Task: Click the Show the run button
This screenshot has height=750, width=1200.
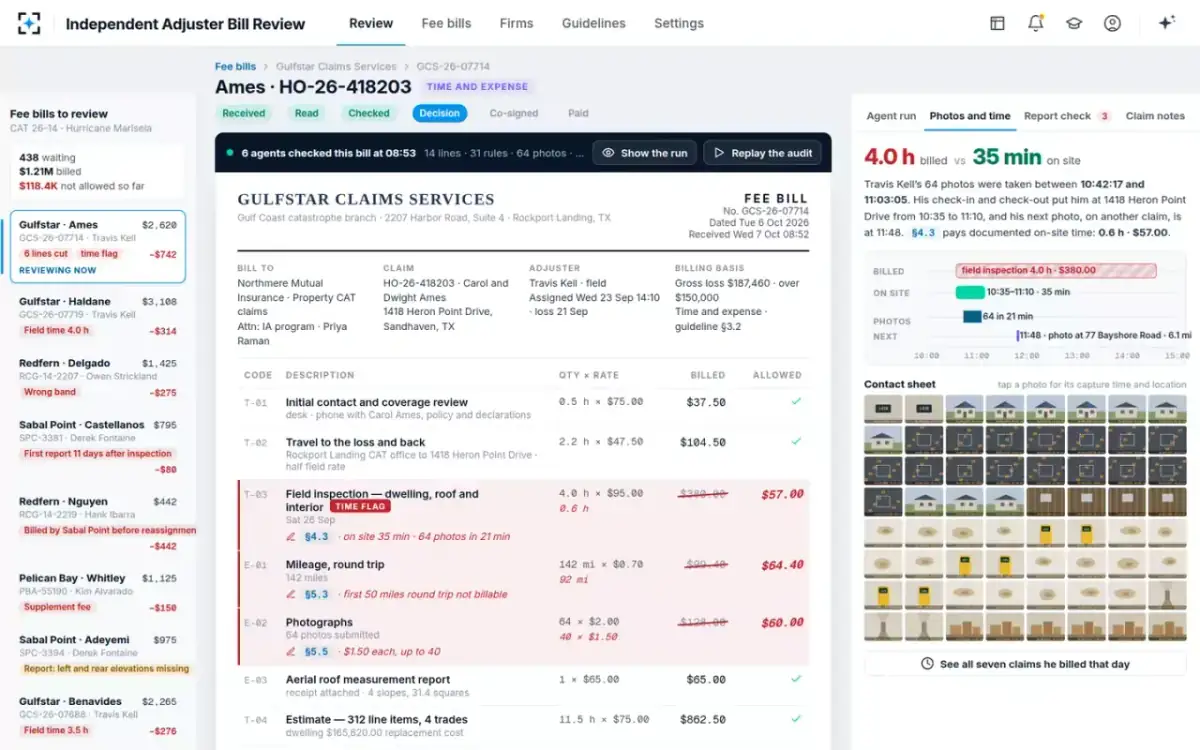Action: pos(645,153)
